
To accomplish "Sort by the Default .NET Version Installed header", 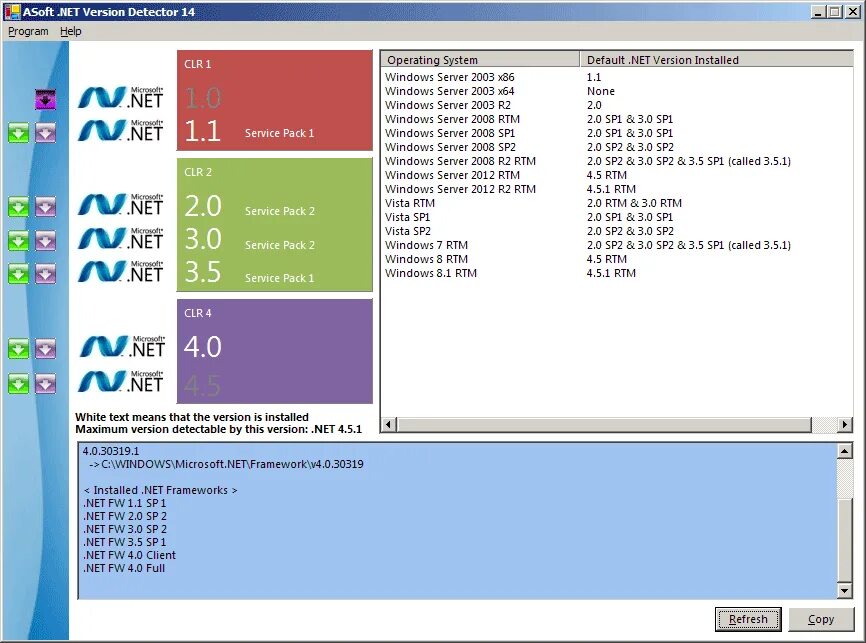I will pyautogui.click(x=716, y=60).
